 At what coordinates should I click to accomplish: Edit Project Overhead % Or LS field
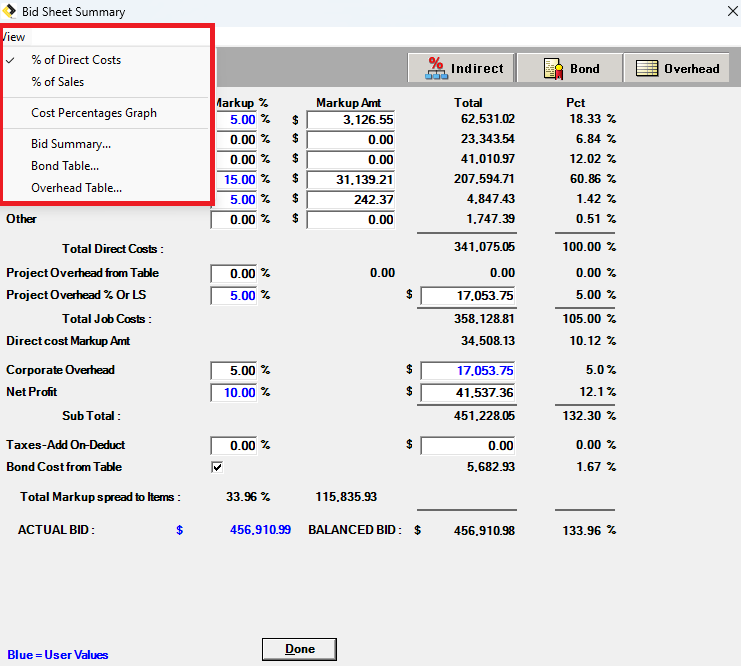234,295
